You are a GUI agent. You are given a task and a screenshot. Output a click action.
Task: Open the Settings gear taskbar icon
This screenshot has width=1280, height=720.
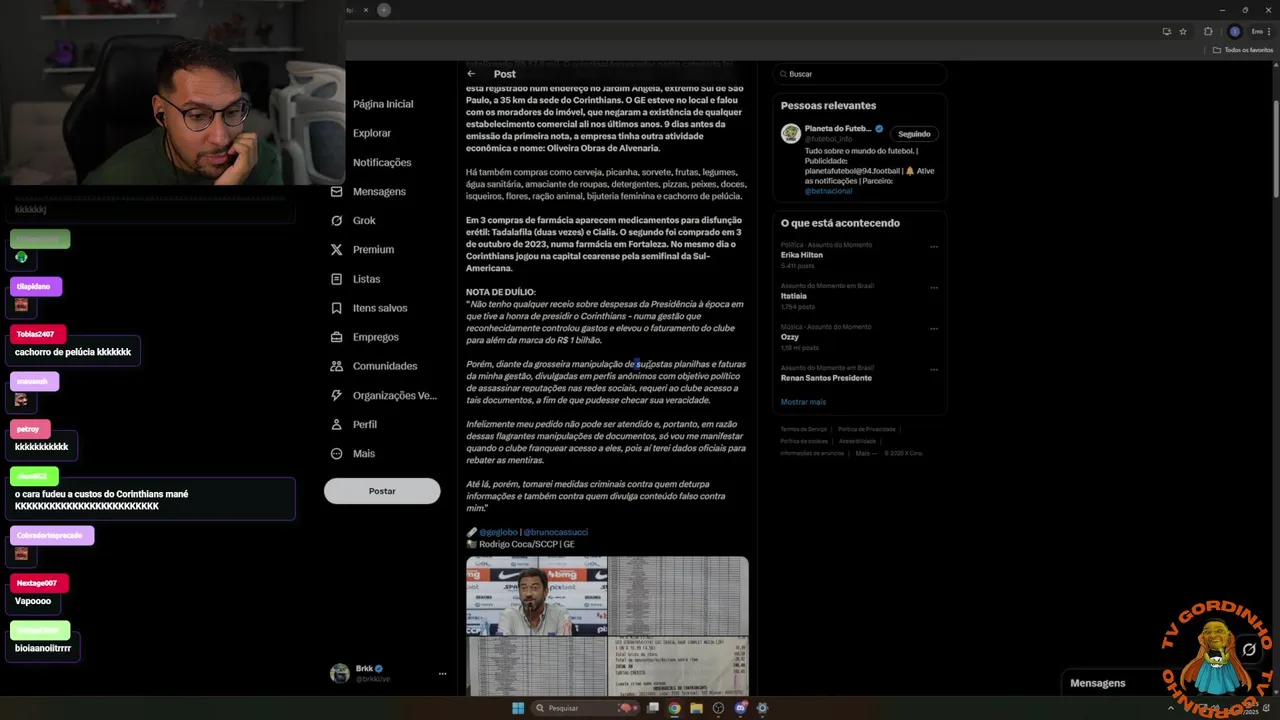coord(762,708)
